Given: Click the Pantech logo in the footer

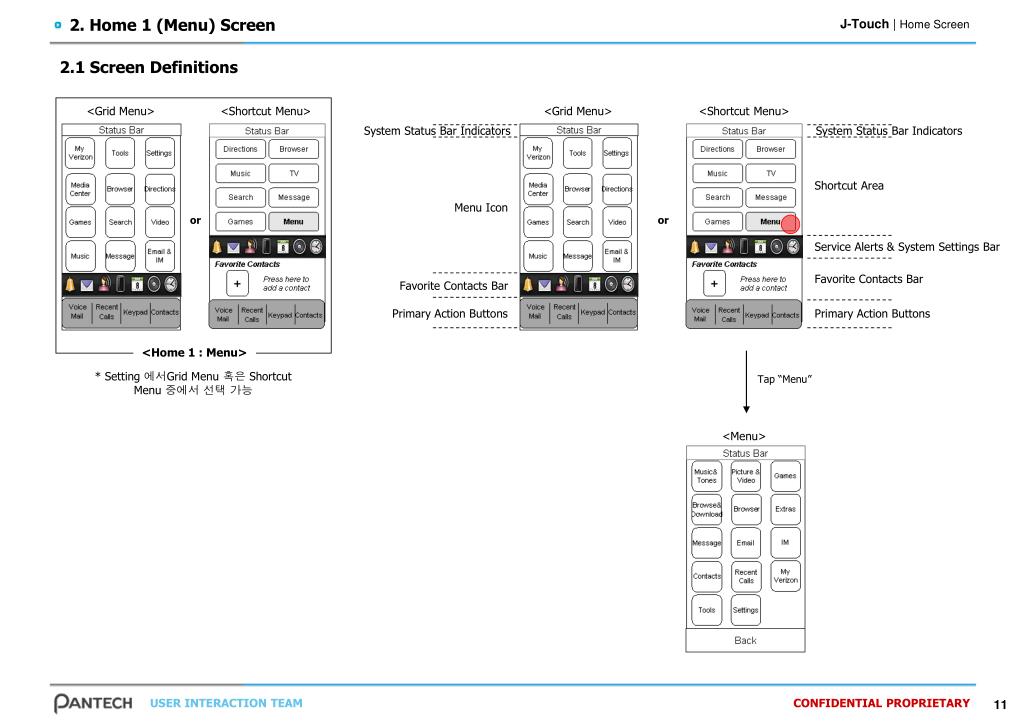Looking at the screenshot, I should point(93,703).
